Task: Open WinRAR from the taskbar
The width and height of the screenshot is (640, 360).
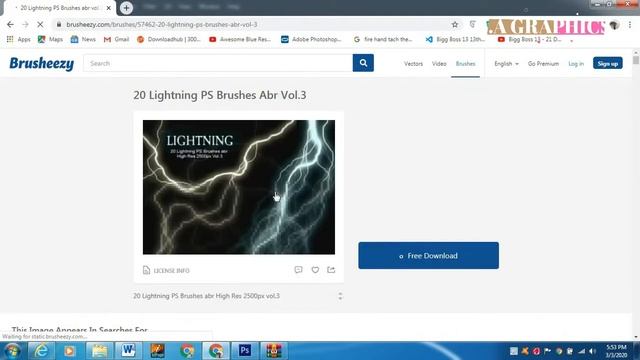Action: coord(274,351)
